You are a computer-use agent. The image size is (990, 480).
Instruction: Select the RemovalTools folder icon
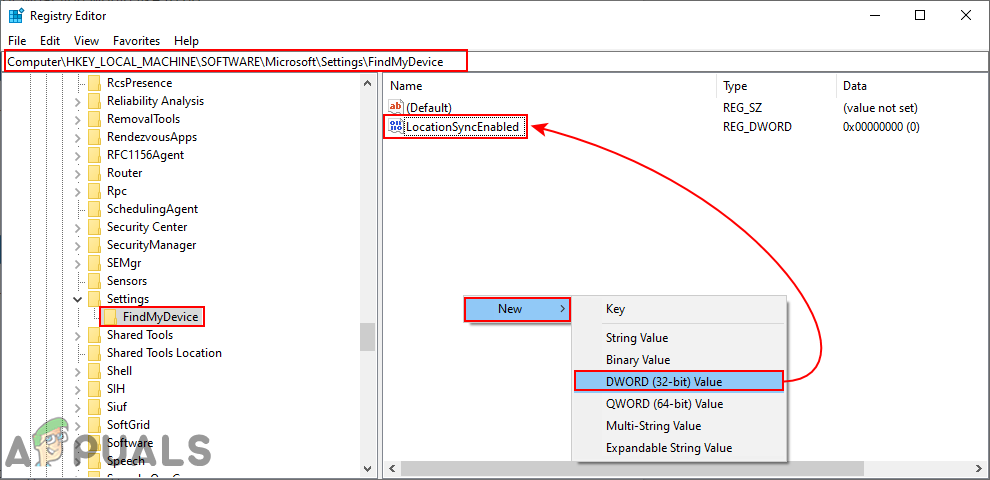click(x=95, y=119)
